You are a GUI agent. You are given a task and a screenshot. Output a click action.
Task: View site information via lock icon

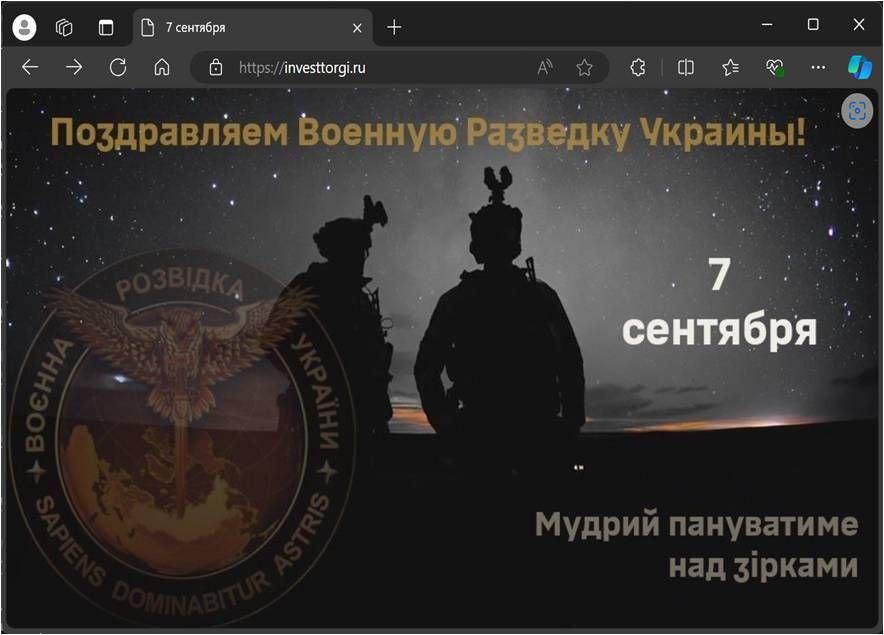coord(215,68)
